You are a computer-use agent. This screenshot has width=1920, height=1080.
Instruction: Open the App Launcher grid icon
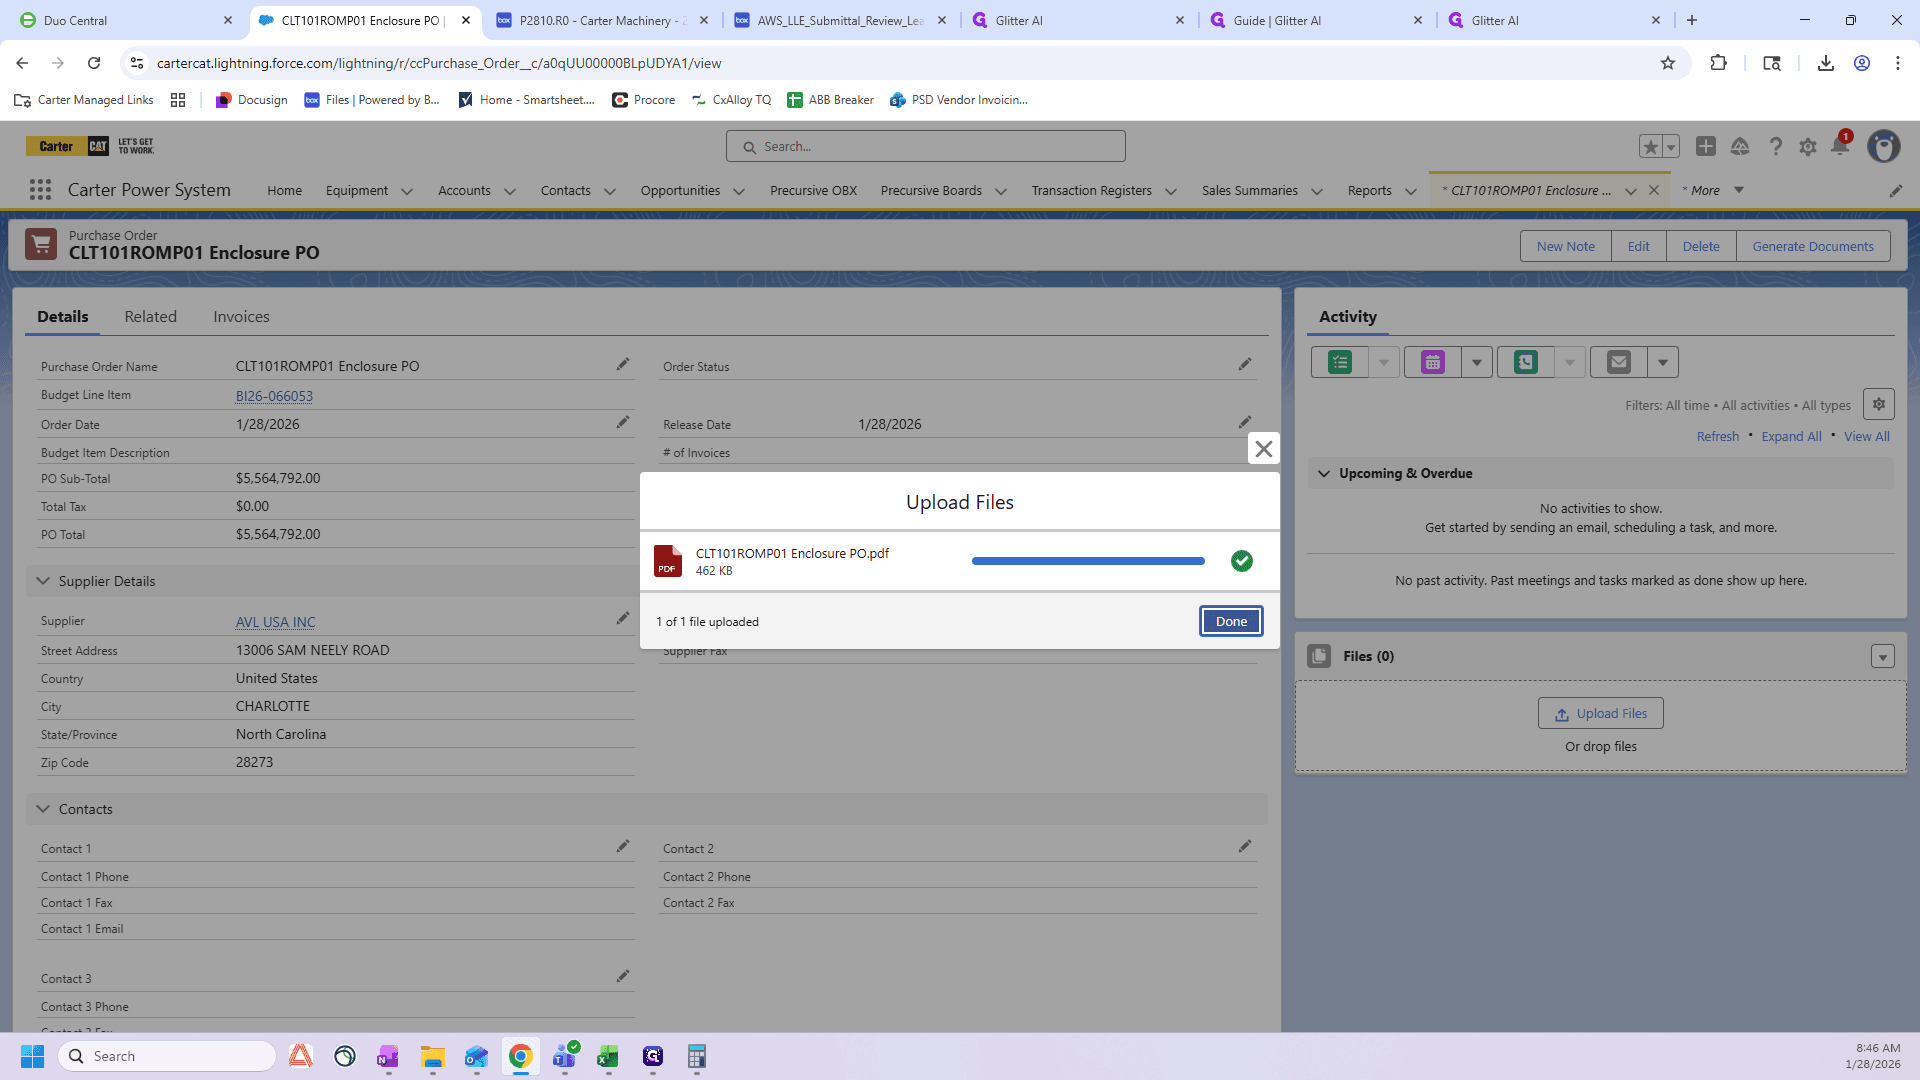(40, 190)
